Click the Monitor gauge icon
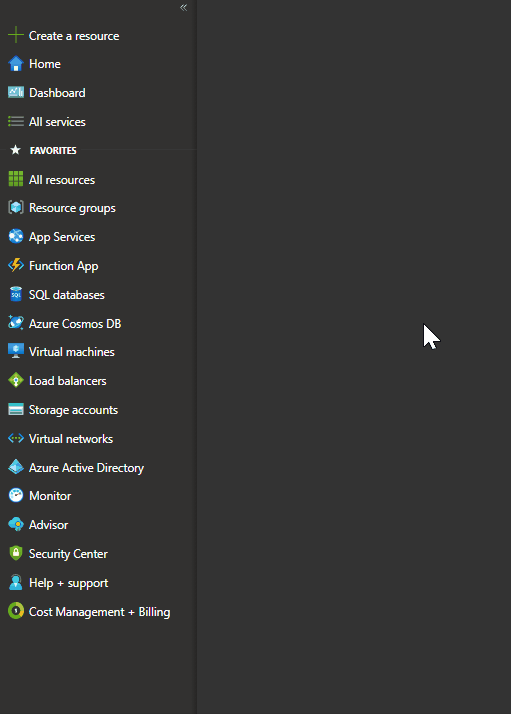 pyautogui.click(x=16, y=495)
